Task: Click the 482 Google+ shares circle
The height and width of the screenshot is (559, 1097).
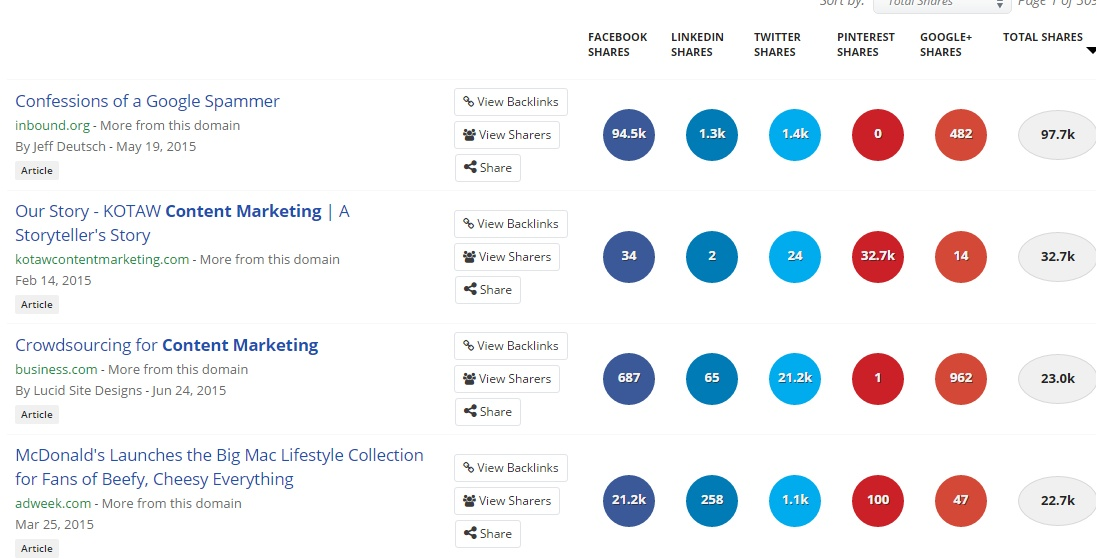Action: point(961,134)
